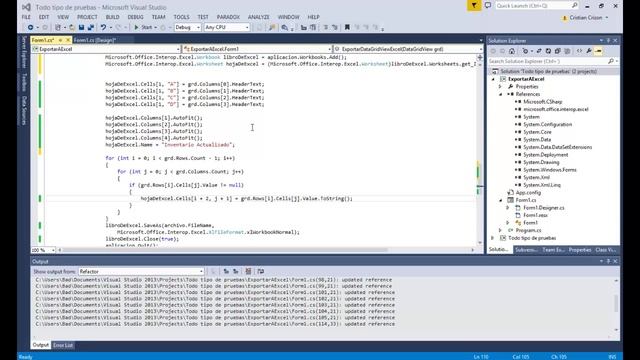
Task: Open the DEBUG menu
Action: click(135, 17)
